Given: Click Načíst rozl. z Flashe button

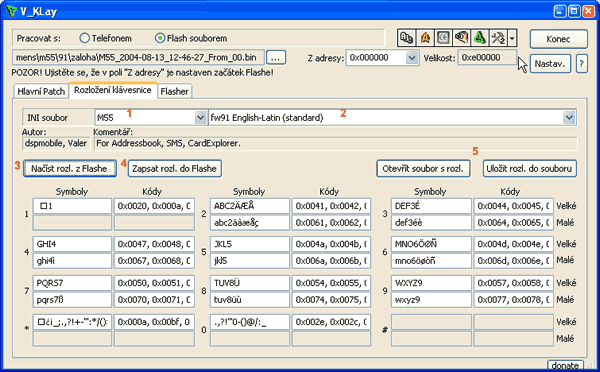Looking at the screenshot, I should click(69, 168).
